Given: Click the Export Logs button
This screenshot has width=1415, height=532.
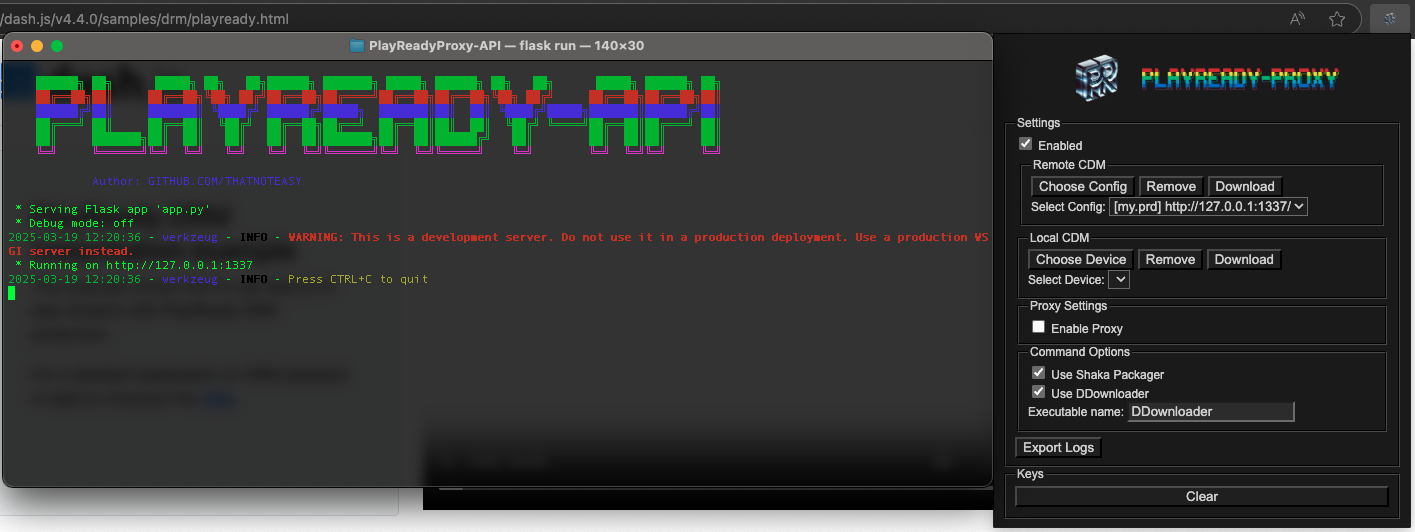Looking at the screenshot, I should point(1058,447).
